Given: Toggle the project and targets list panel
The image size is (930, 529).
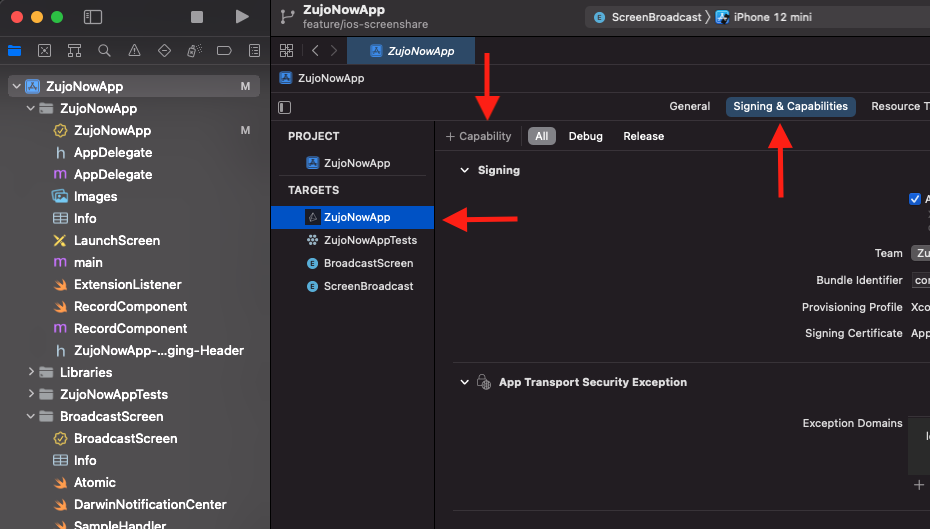Looking at the screenshot, I should [x=285, y=107].
